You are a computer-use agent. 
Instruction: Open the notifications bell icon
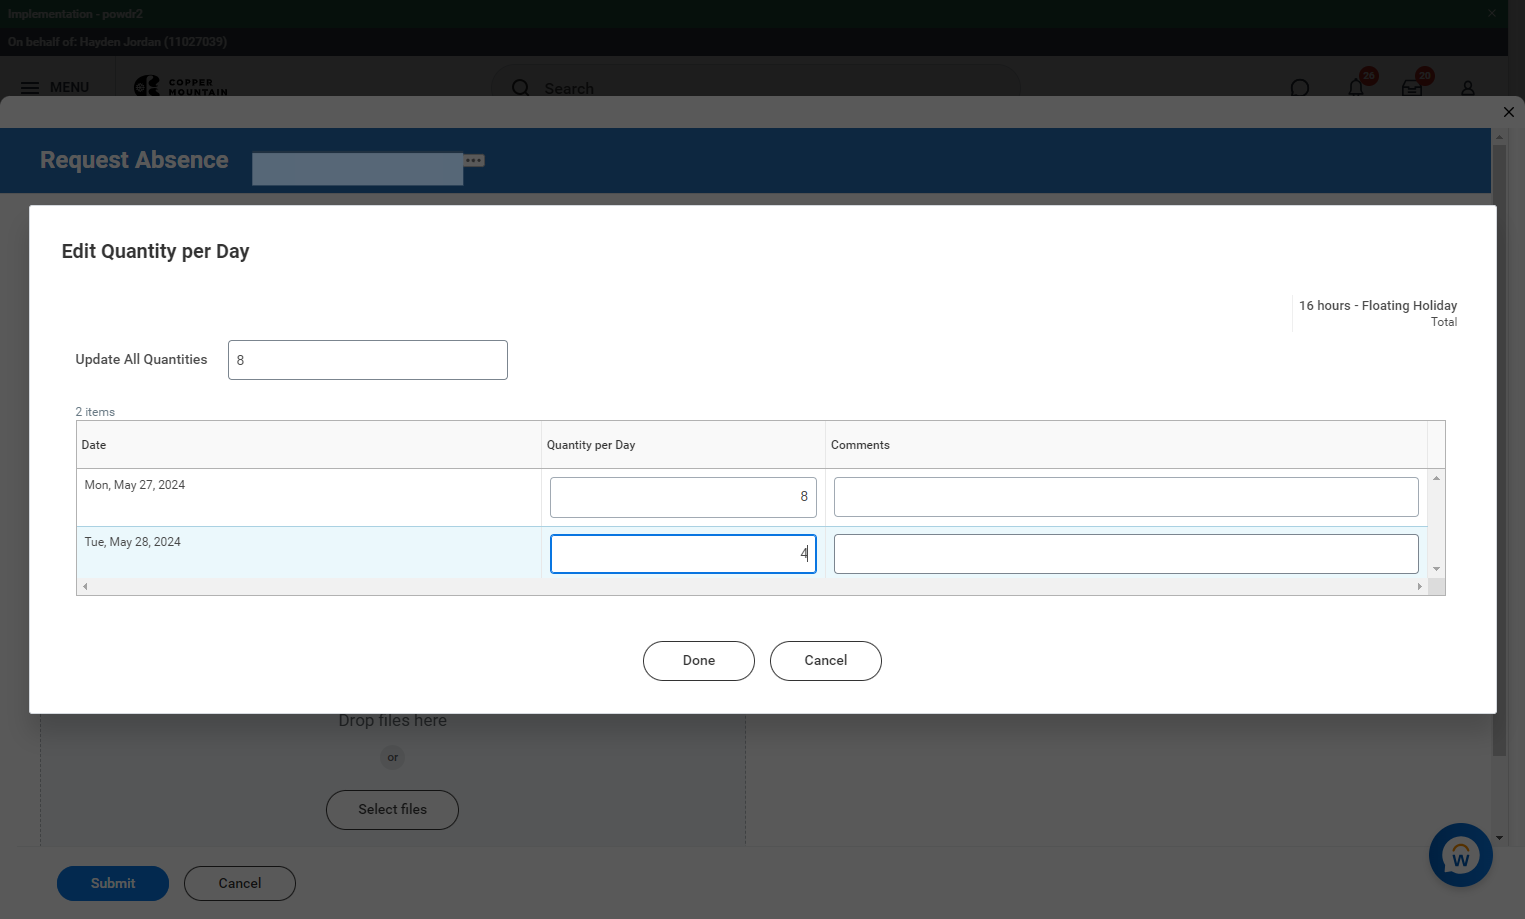point(1356,88)
